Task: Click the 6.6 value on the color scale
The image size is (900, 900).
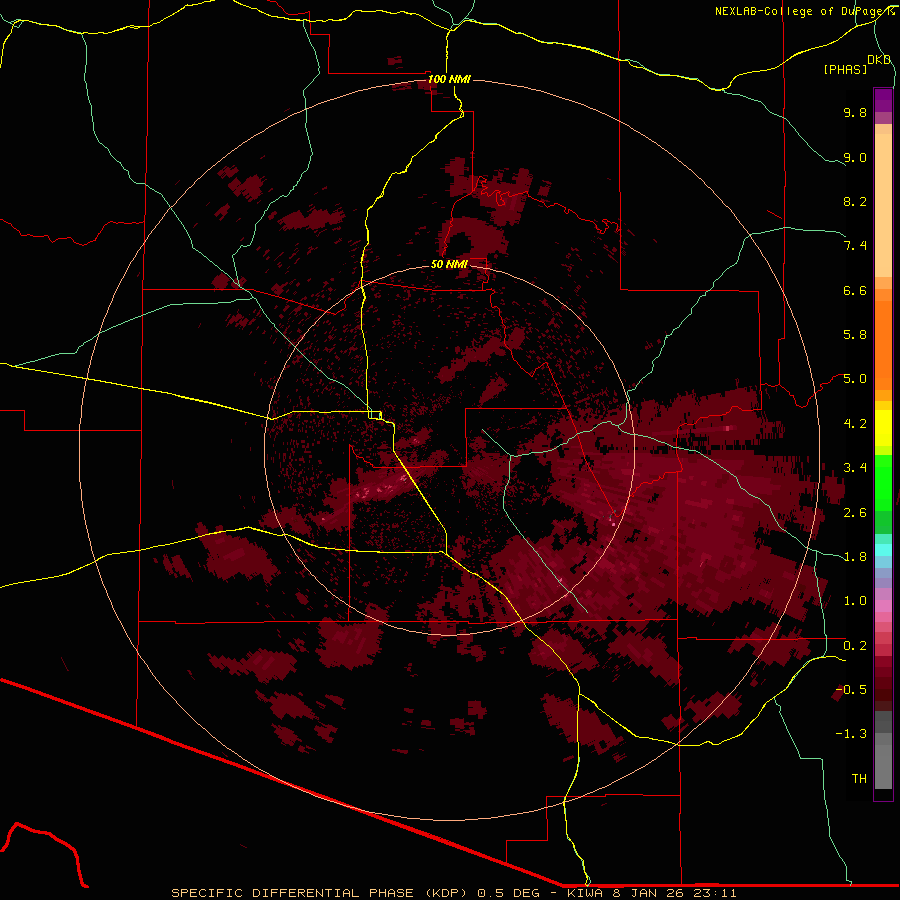Action: [855, 290]
